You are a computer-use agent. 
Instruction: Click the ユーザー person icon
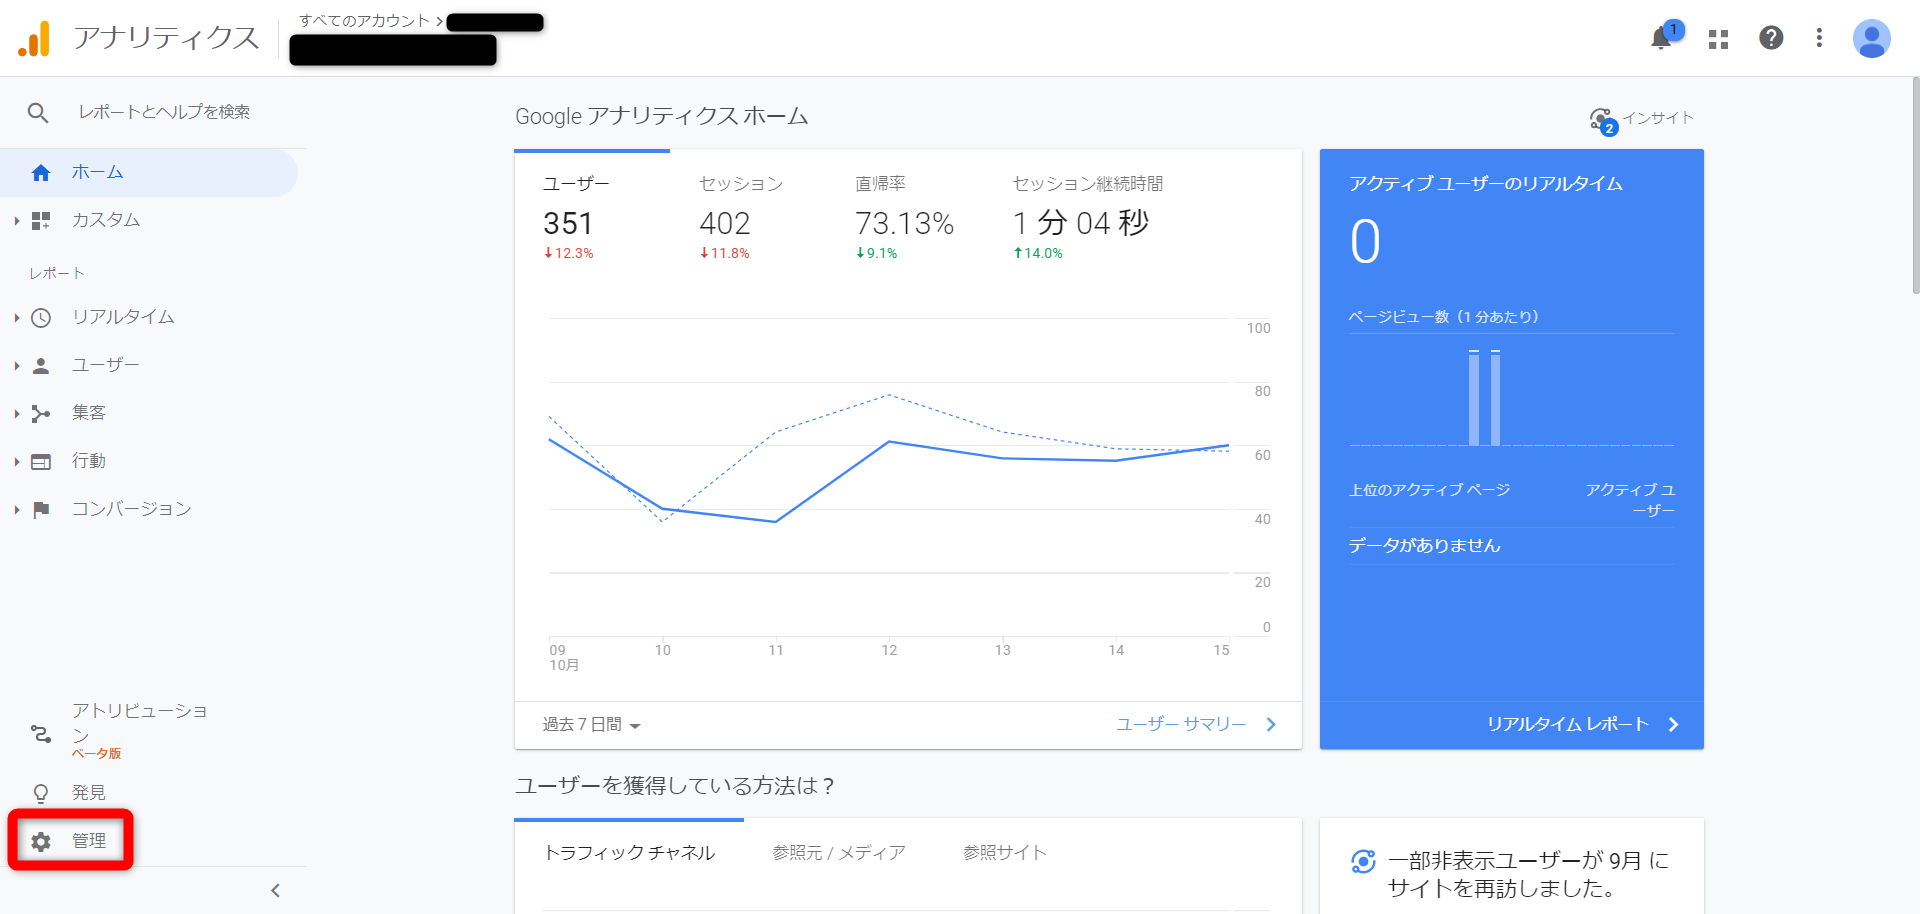41,366
